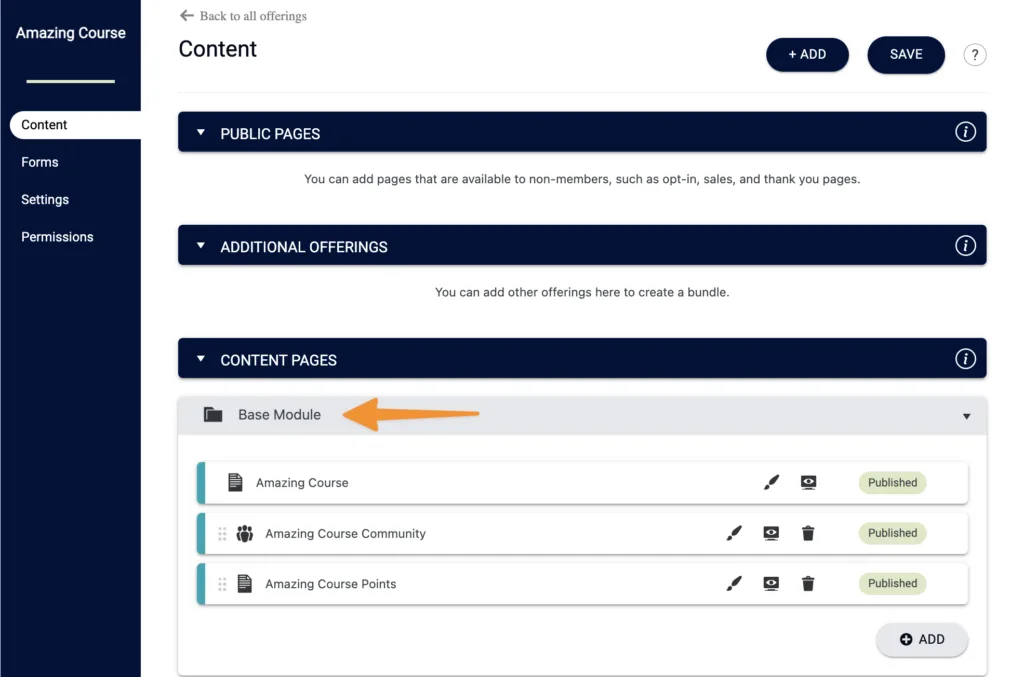Click the Published badge on Amazing Course

pos(892,482)
